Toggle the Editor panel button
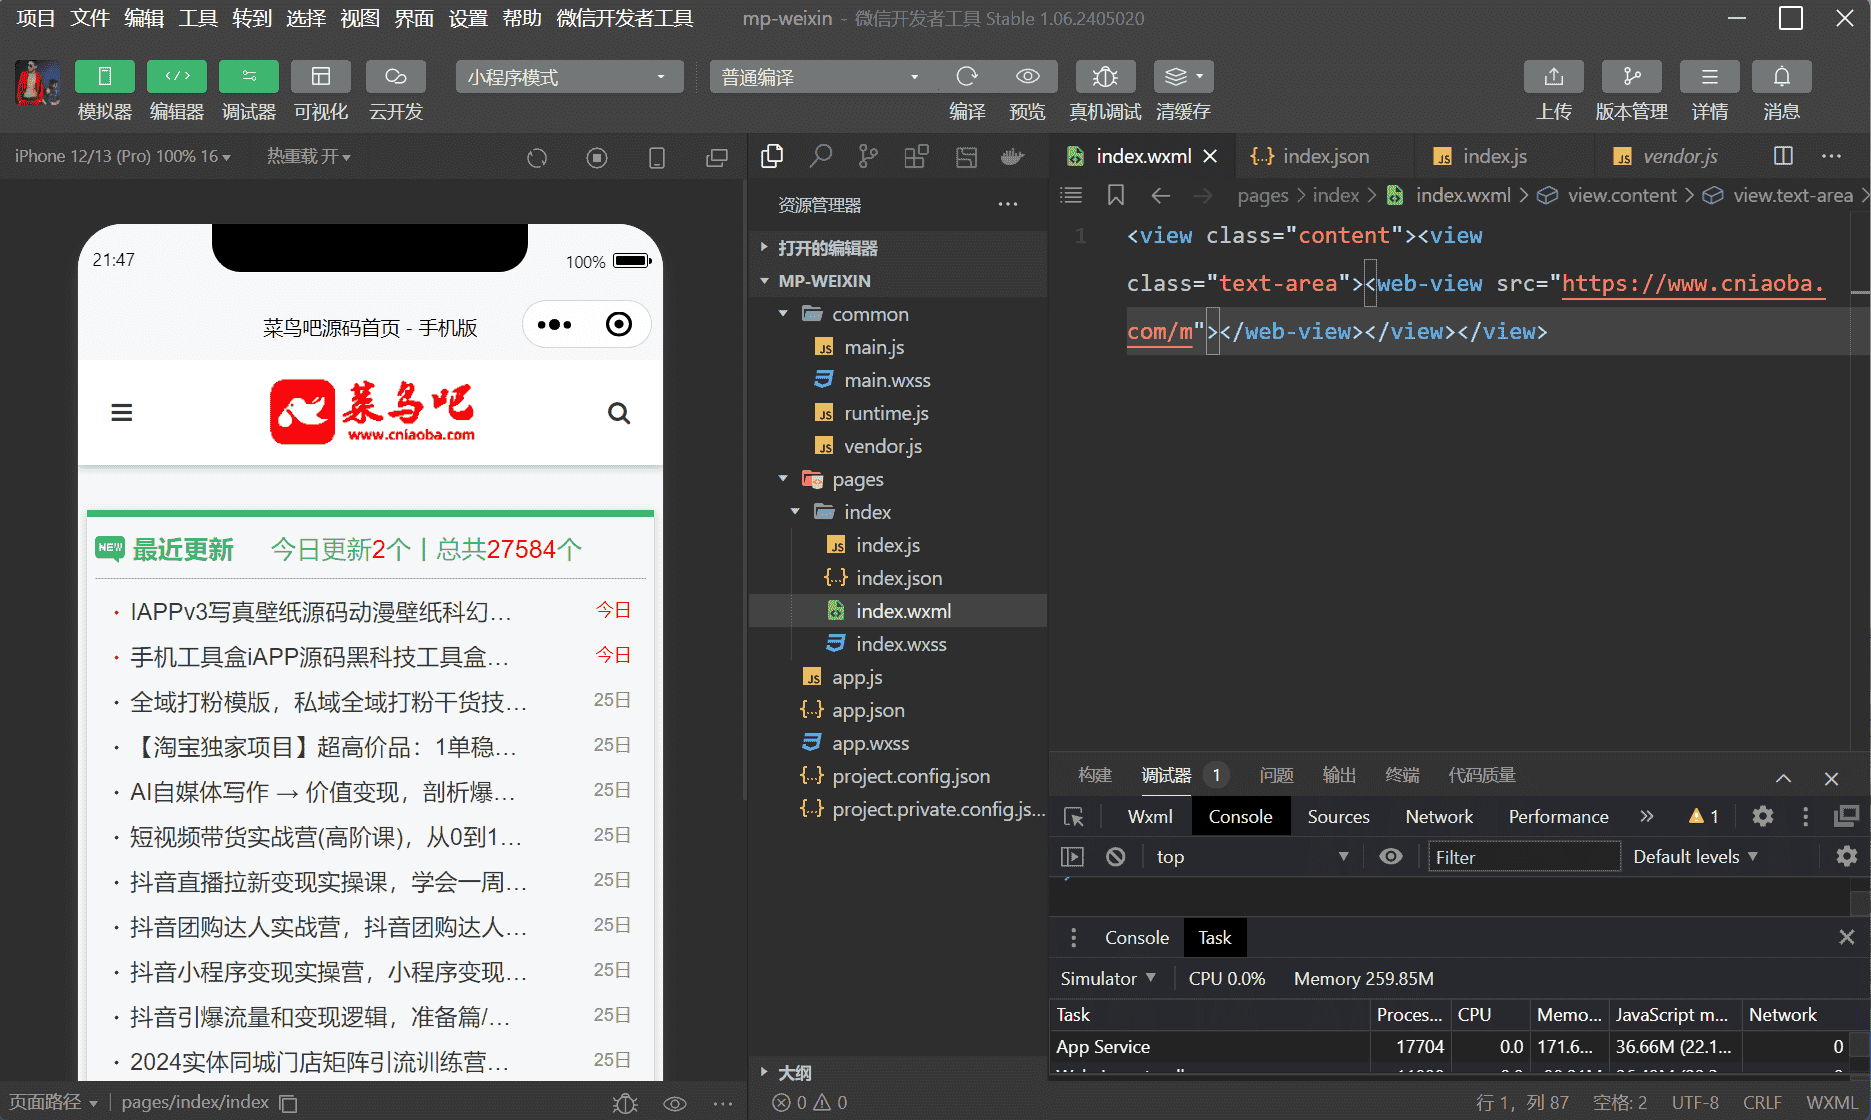The width and height of the screenshot is (1871, 1120). pos(176,77)
